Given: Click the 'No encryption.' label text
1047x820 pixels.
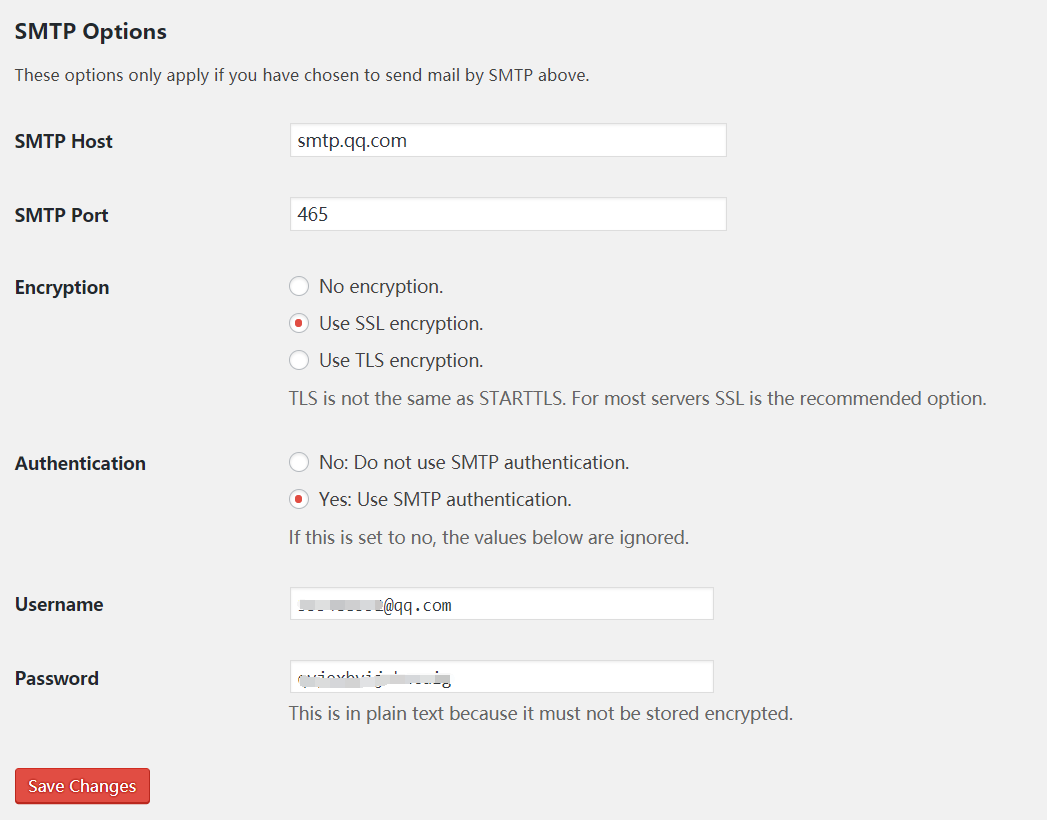Looking at the screenshot, I should [x=381, y=286].
